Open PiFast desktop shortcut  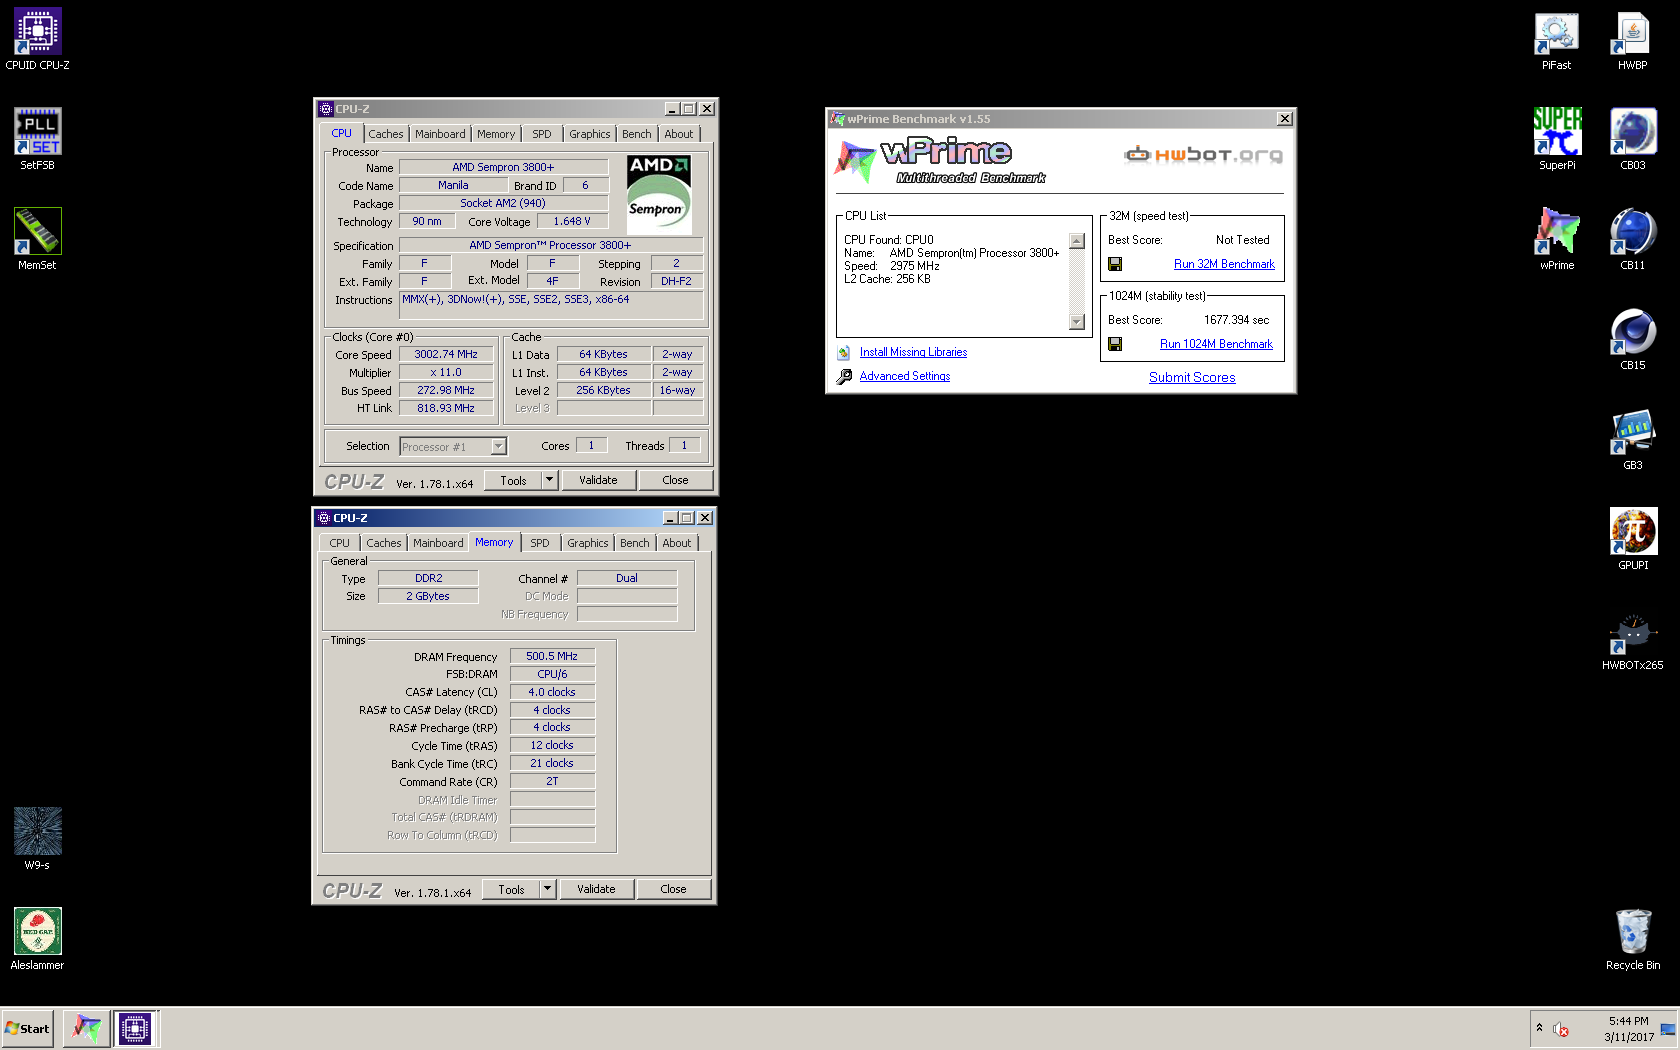[x=1556, y=40]
